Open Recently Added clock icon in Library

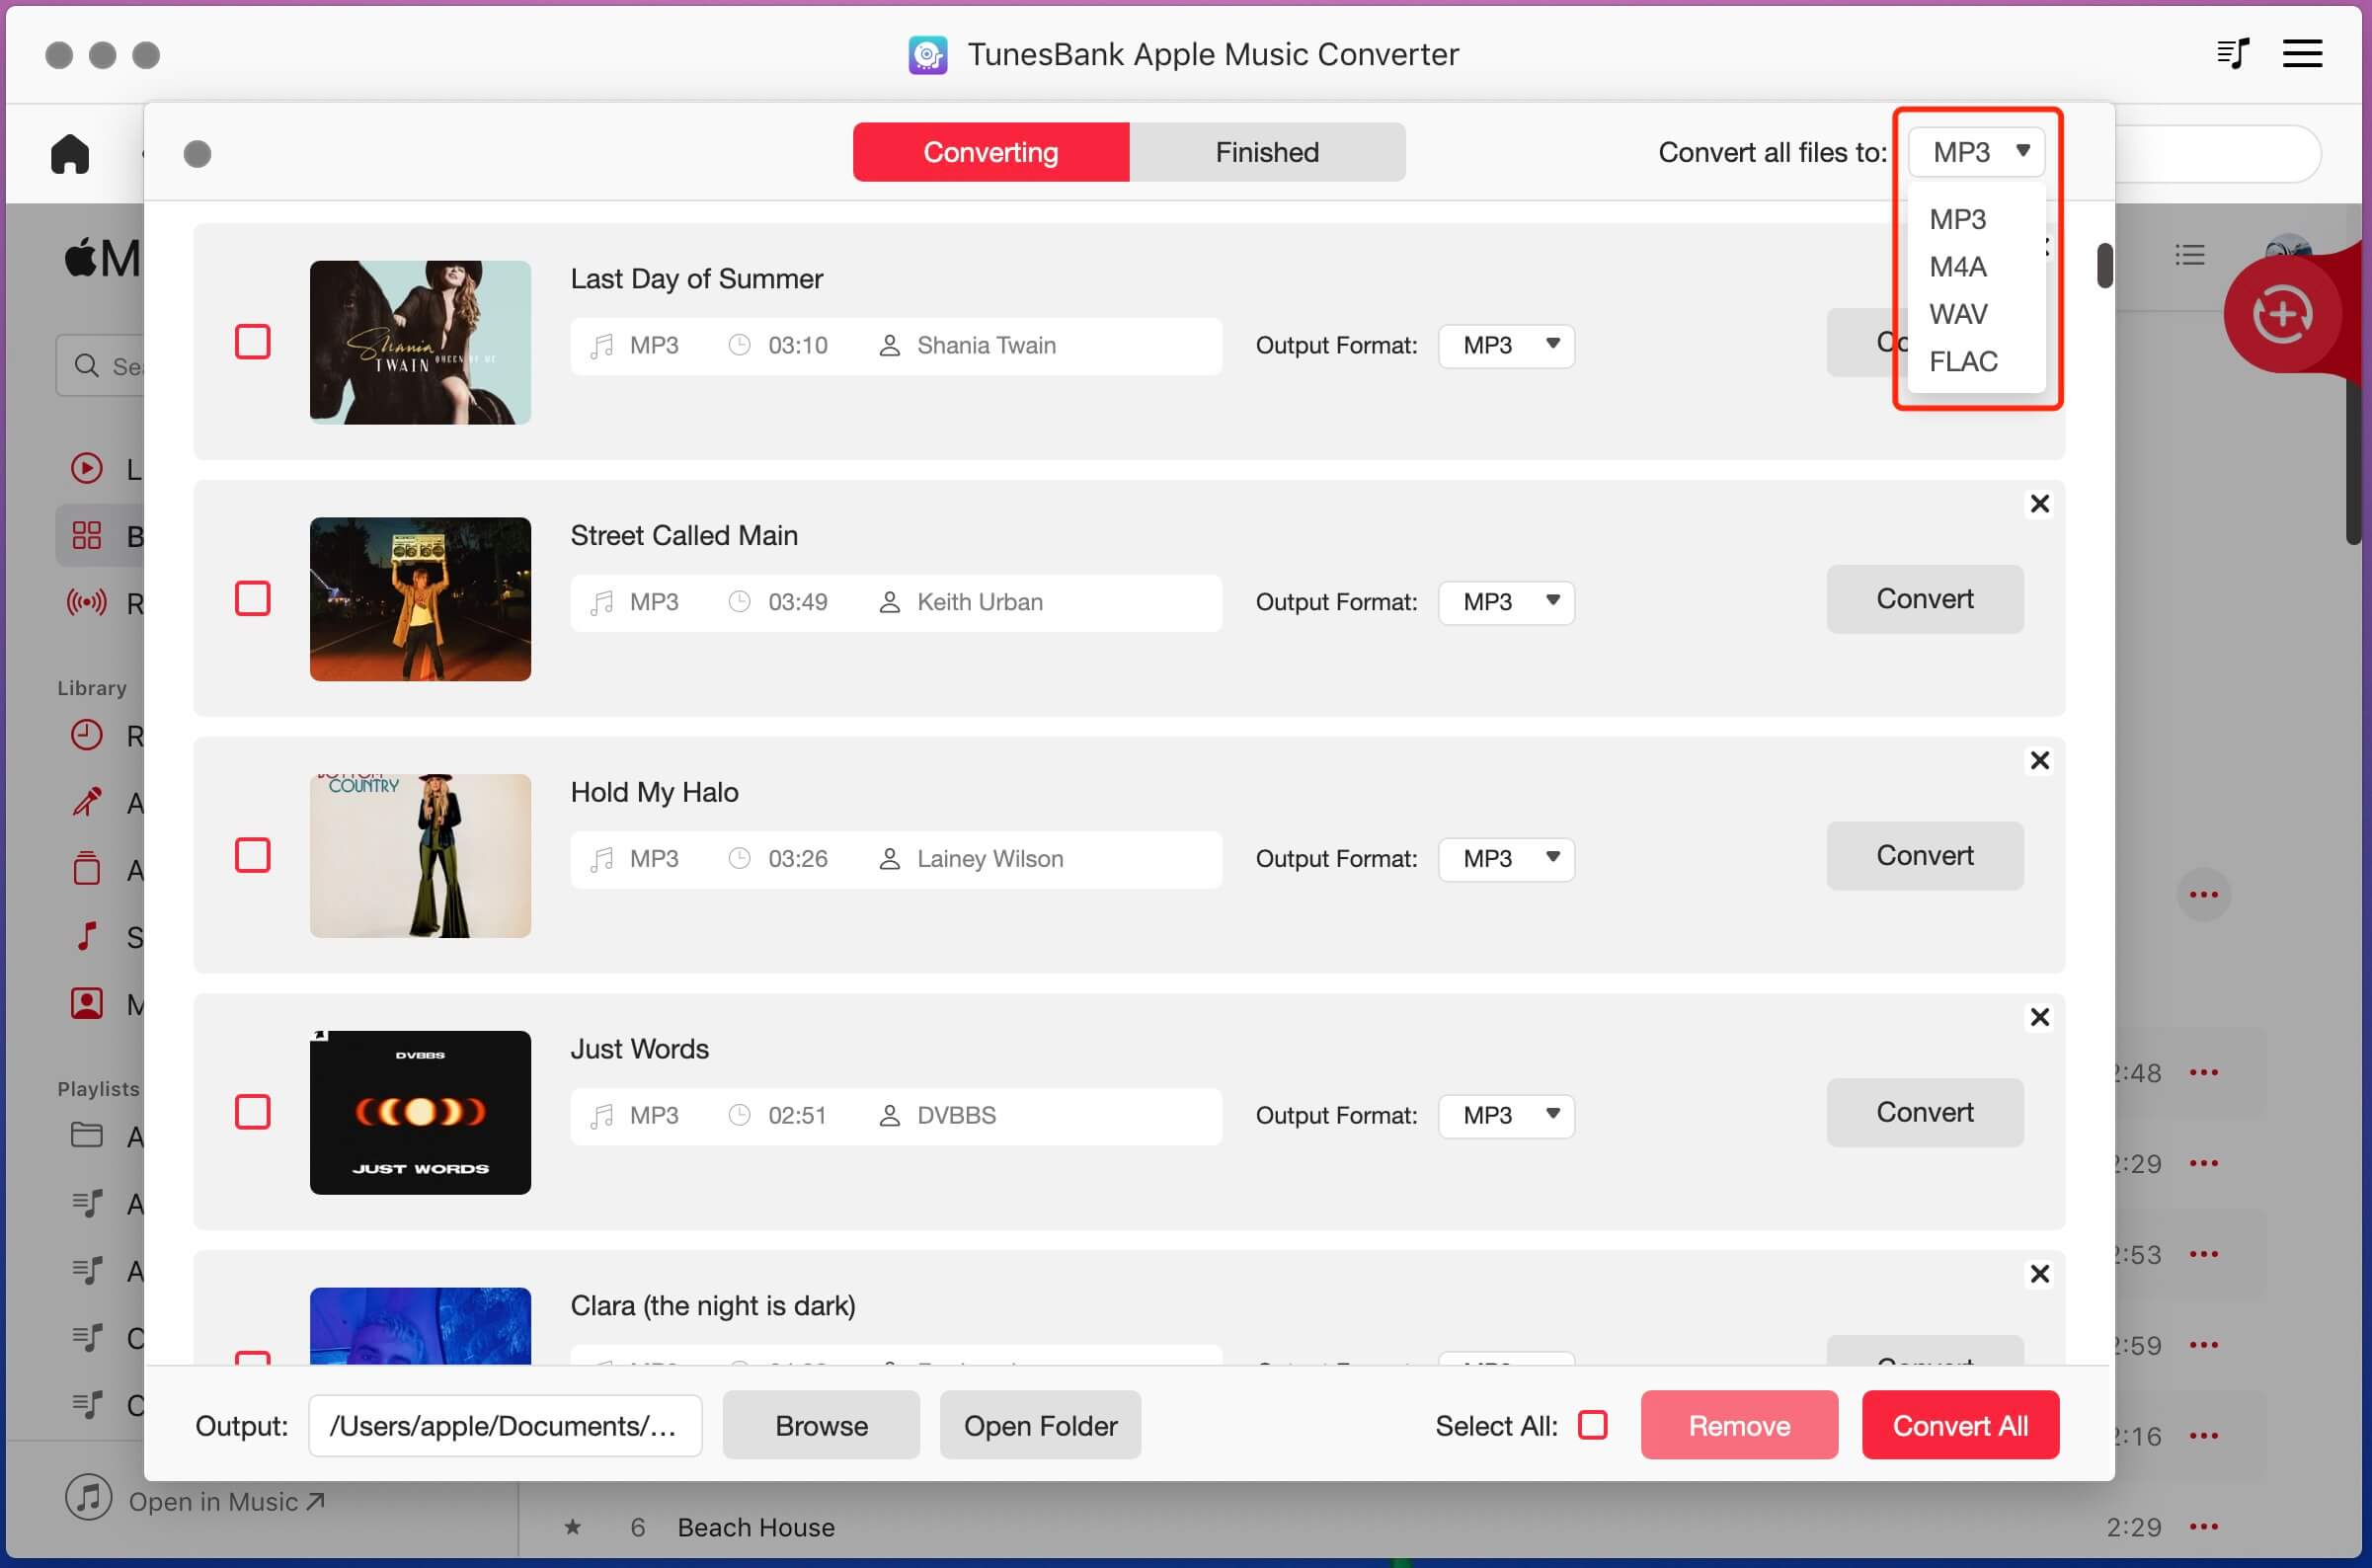coord(87,735)
